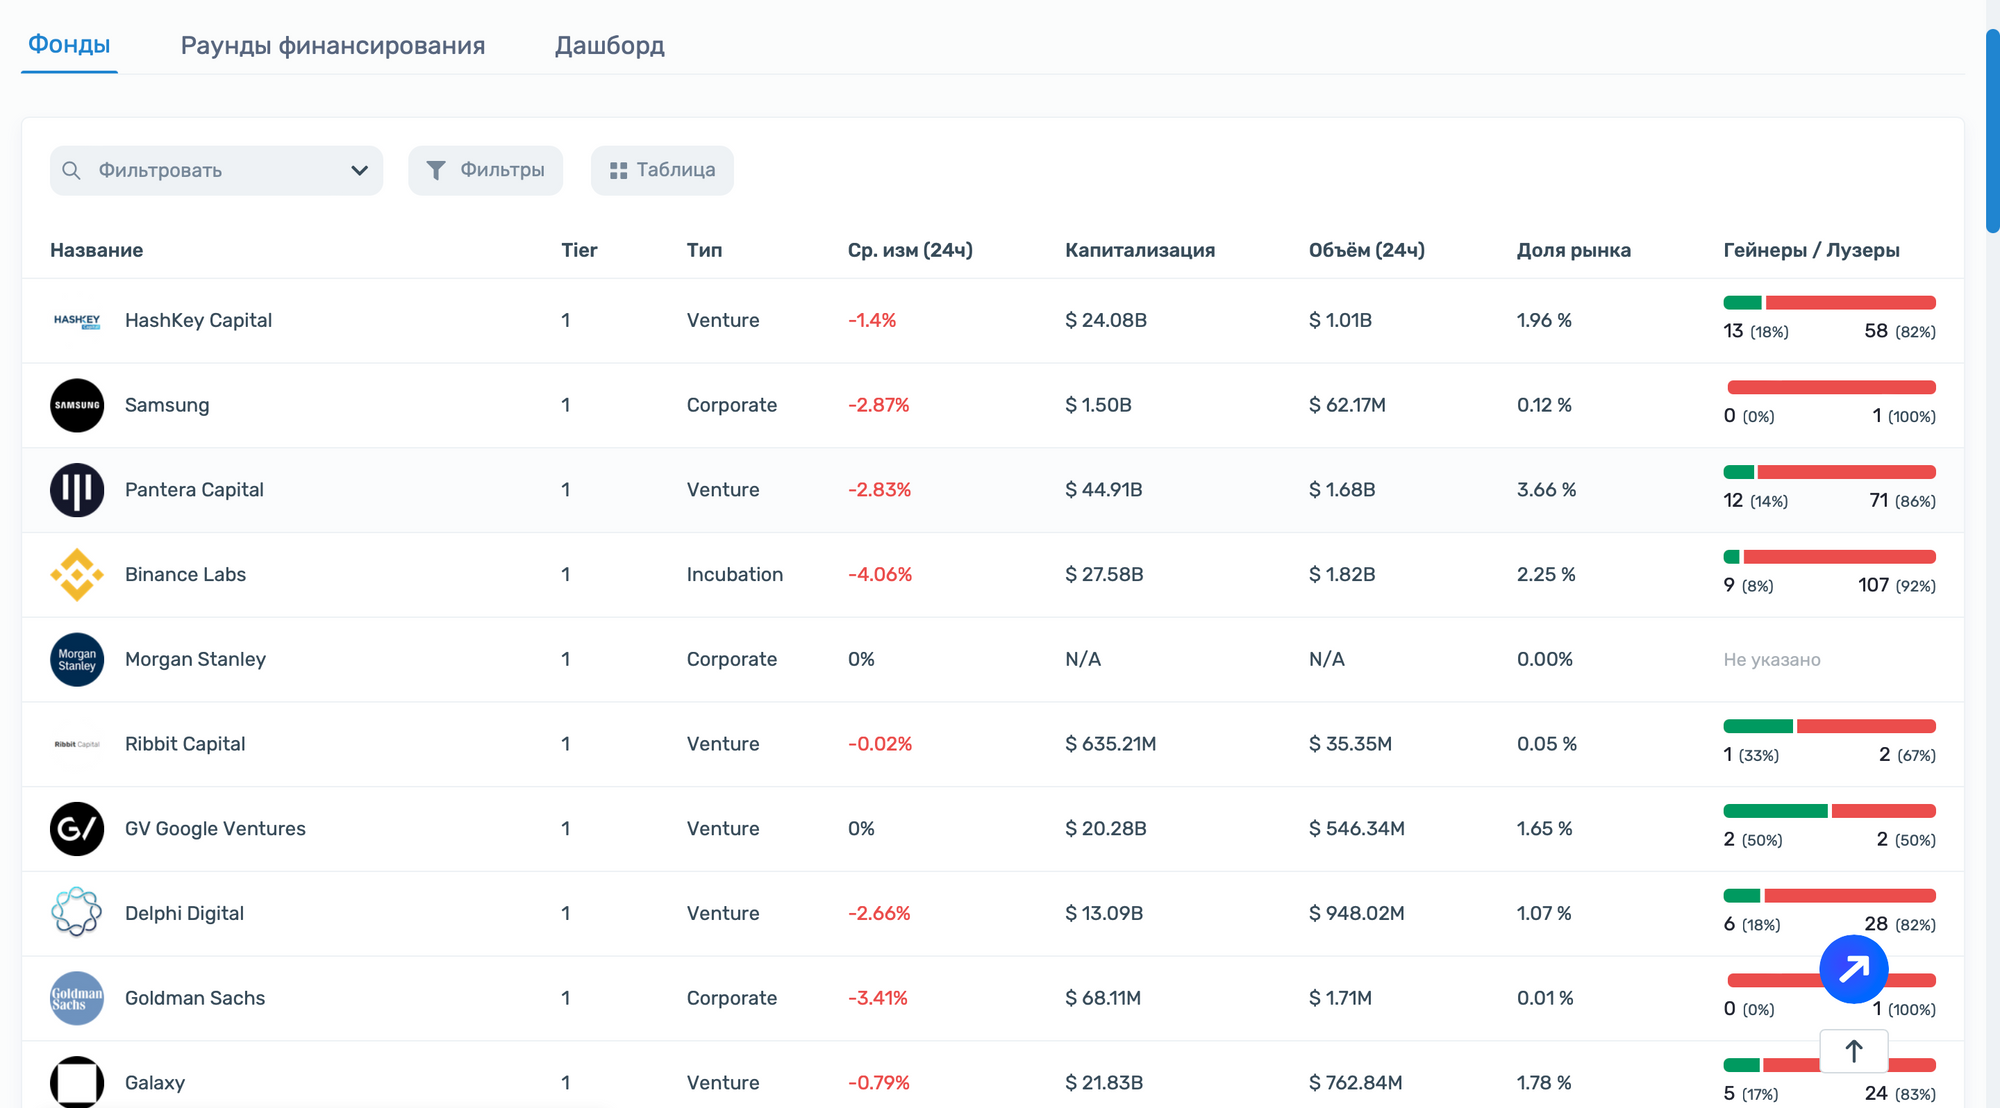The height and width of the screenshot is (1108, 2000).
Task: Click Goldman Sachs change -3.41%
Action: click(x=878, y=998)
